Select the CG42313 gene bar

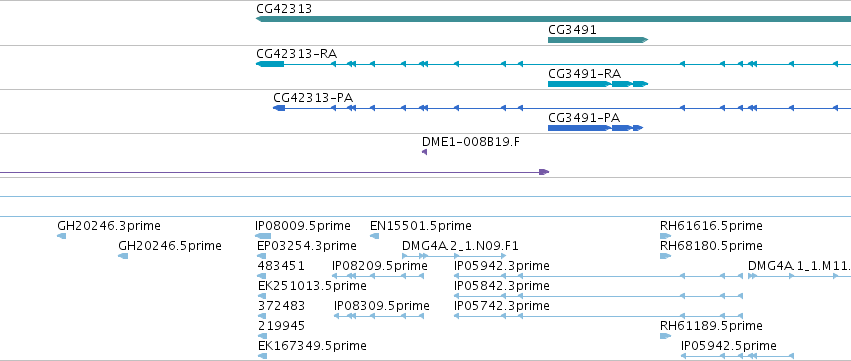(553, 19)
